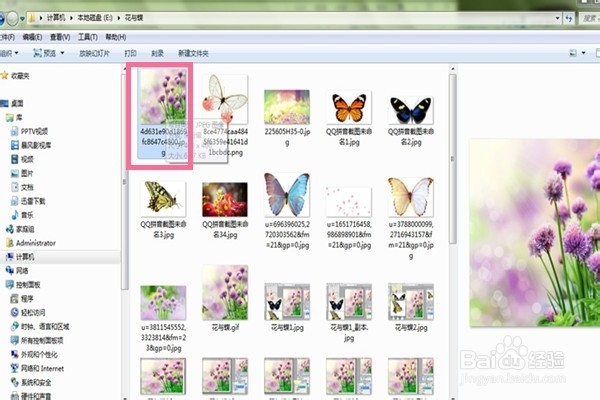Screen dimensions: 600x400
Task: Click 计算机 in the address breadcrumb
Action: (x=56, y=18)
